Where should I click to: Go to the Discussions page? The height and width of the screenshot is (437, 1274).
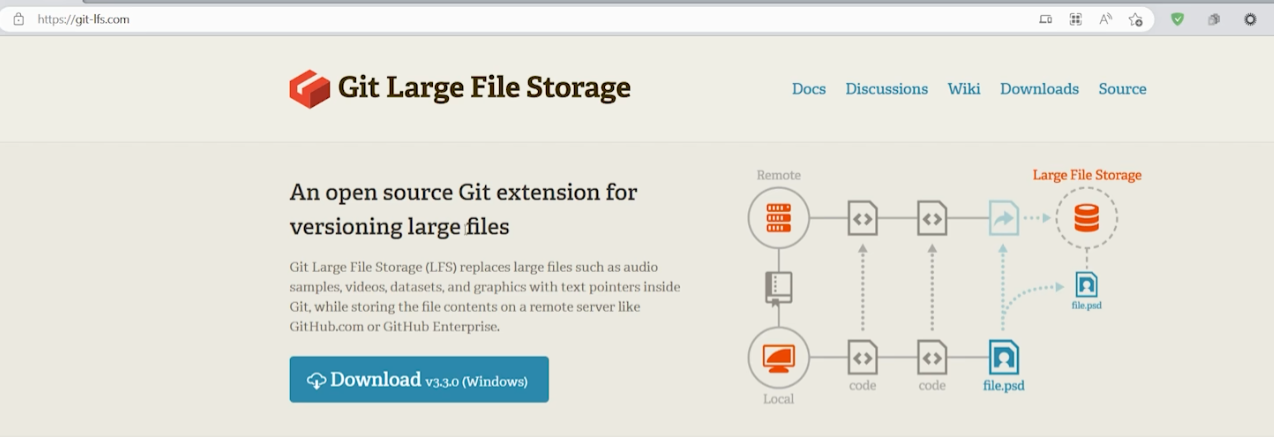pyautogui.click(x=886, y=89)
